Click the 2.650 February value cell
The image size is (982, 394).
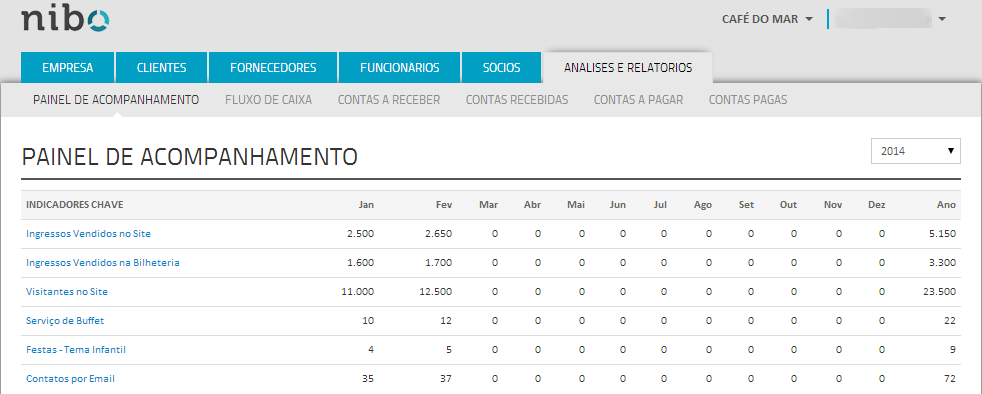[438, 234]
